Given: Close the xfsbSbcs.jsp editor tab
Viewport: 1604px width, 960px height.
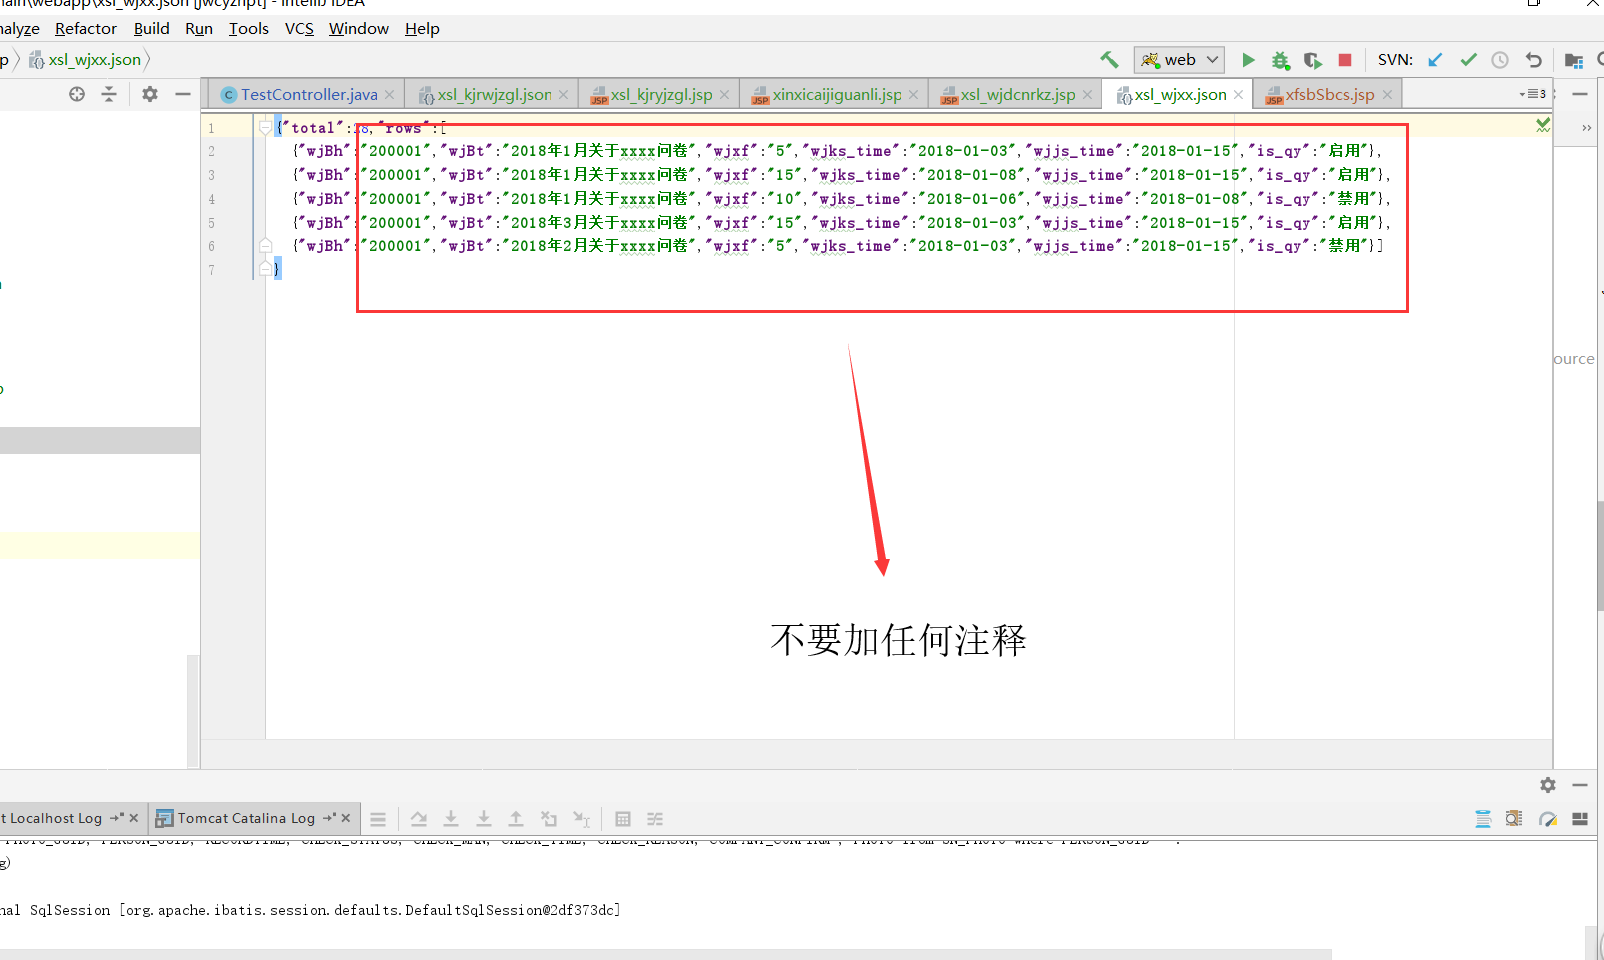Looking at the screenshot, I should pyautogui.click(x=1387, y=93).
